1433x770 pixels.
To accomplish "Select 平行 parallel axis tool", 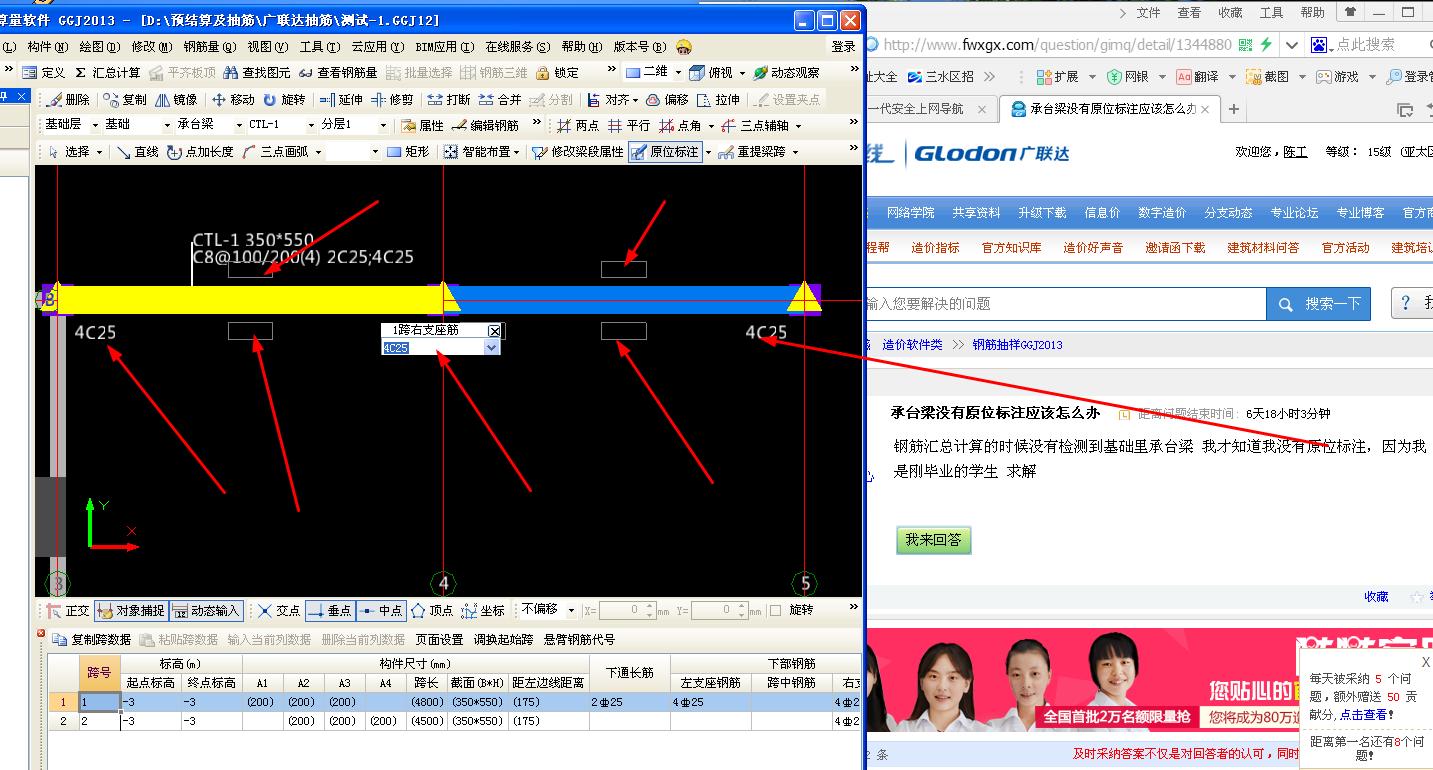I will pyautogui.click(x=629, y=126).
